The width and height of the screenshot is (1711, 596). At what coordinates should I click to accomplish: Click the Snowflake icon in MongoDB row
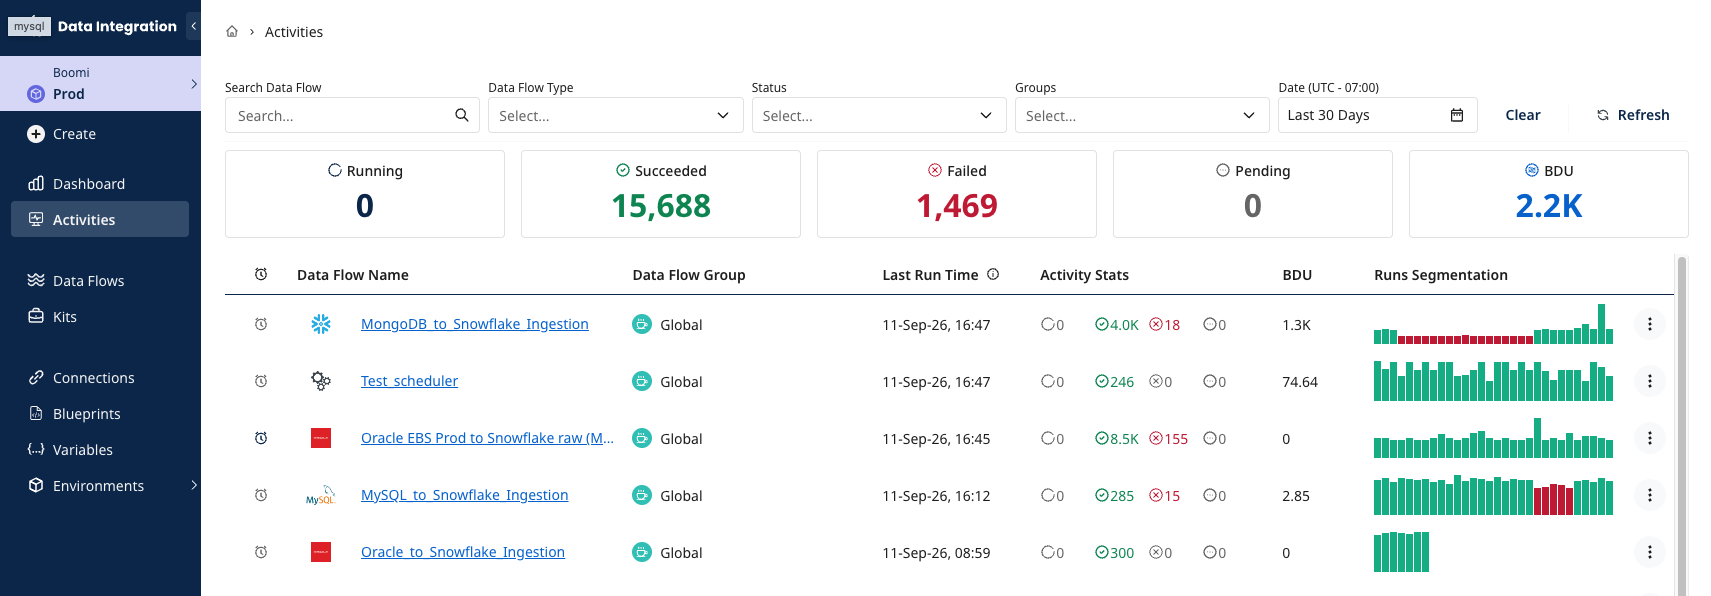[321, 324]
